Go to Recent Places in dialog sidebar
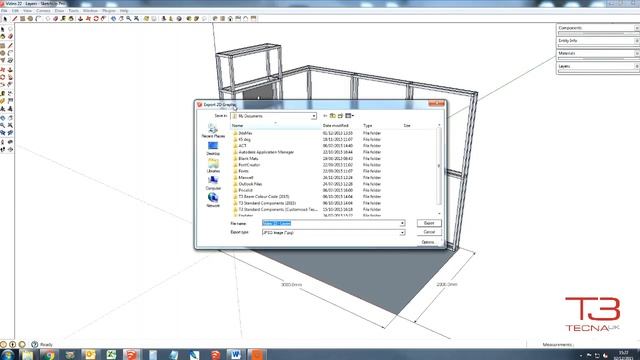Viewport: 640px width, 360px height. 213,131
